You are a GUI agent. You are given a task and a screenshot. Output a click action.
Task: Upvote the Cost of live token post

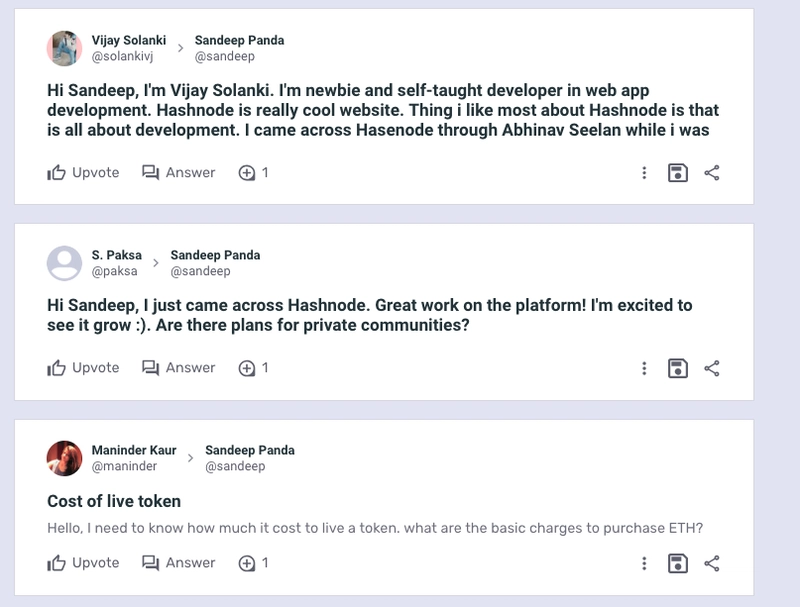83,563
